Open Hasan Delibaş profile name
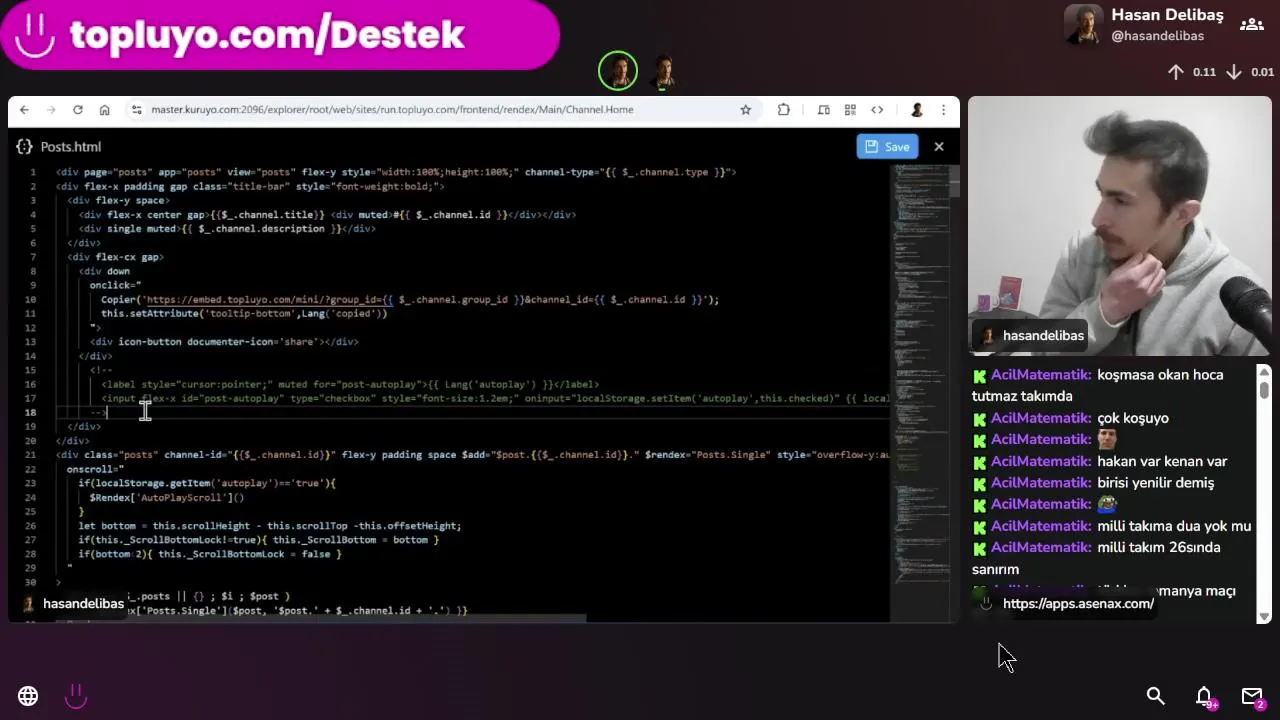Screen dimensions: 1280x720 [1167, 15]
